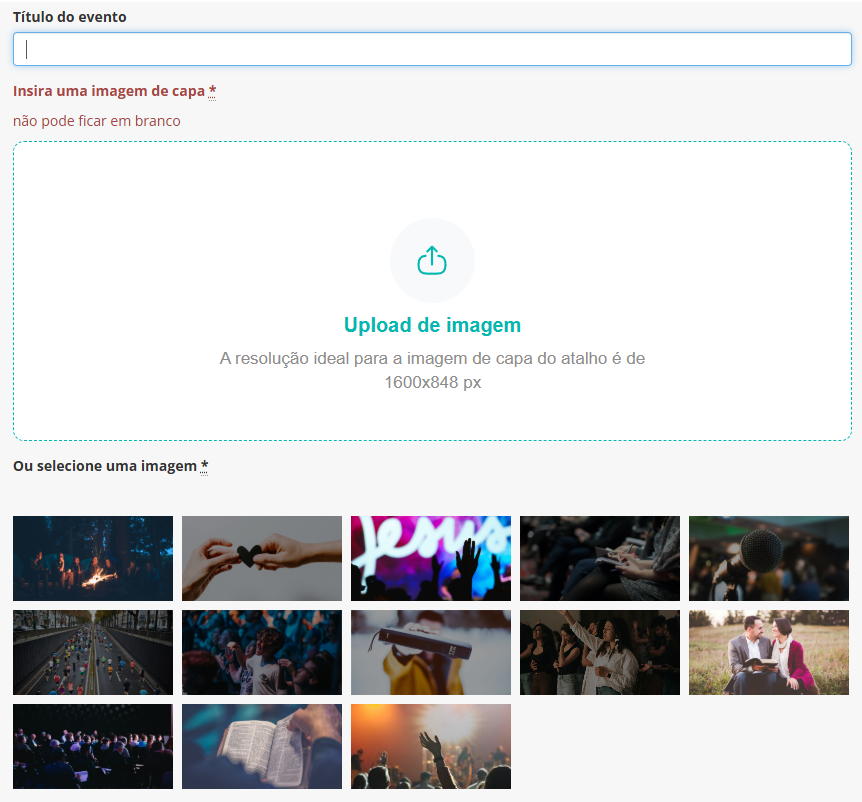
Task: Pick the open Bible pages thumbnail
Action: pos(262,746)
